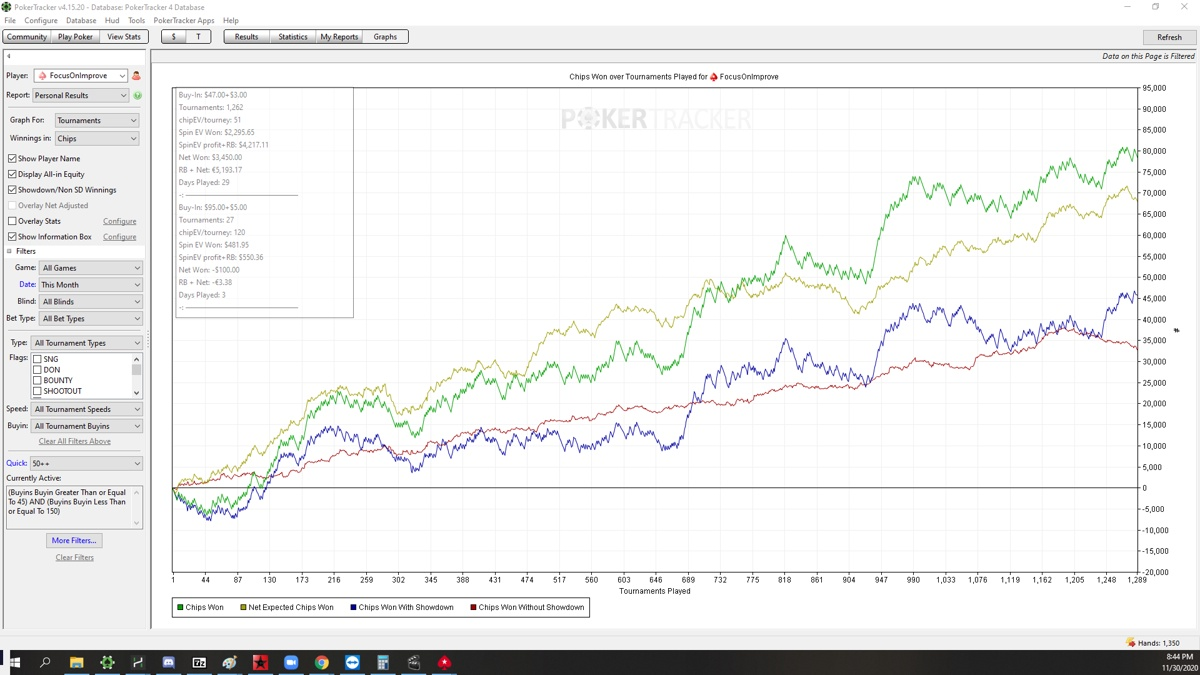Open TeamViewer from the taskbar

point(352,662)
